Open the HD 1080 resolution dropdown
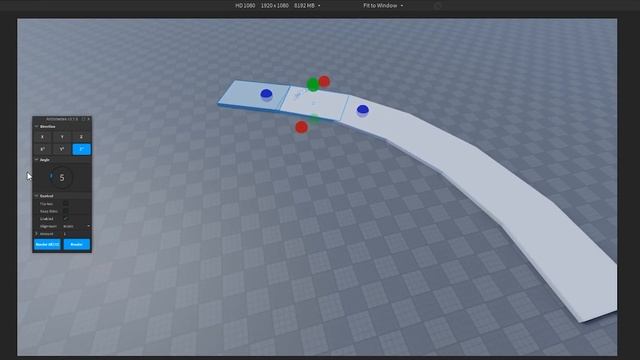The width and height of the screenshot is (640, 360). pyautogui.click(x=278, y=6)
